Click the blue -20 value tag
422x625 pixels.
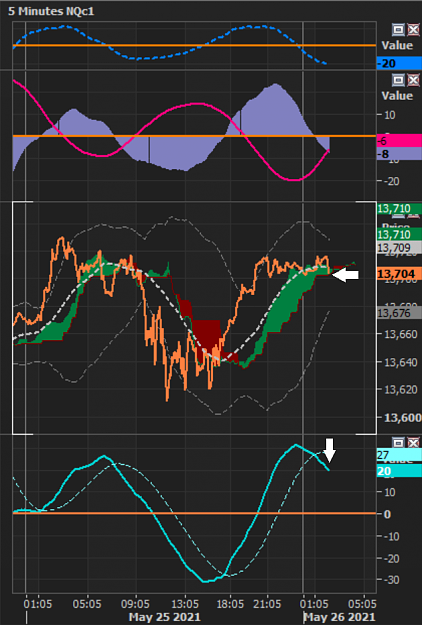point(399,63)
